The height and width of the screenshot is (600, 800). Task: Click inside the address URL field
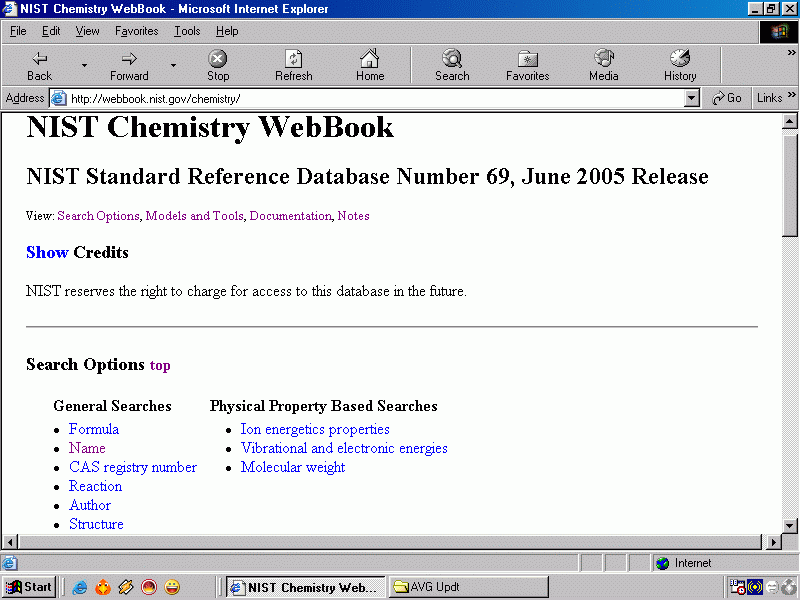tap(376, 98)
